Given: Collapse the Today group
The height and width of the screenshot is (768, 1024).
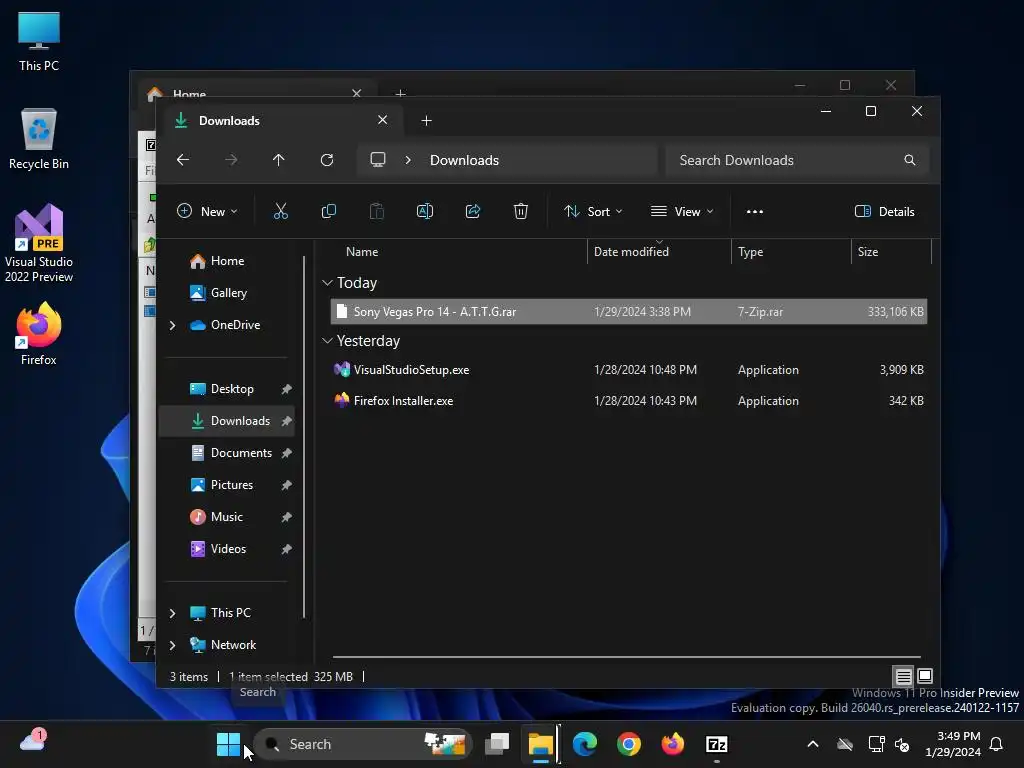Looking at the screenshot, I should pyautogui.click(x=327, y=283).
